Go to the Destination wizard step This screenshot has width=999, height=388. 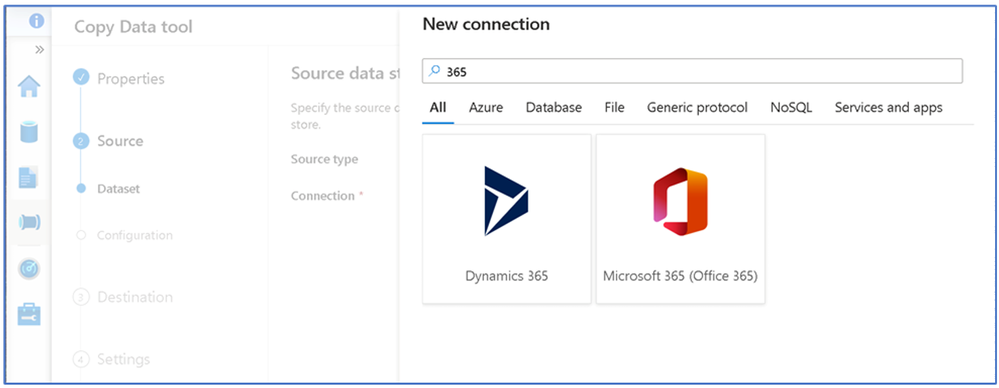tap(134, 297)
